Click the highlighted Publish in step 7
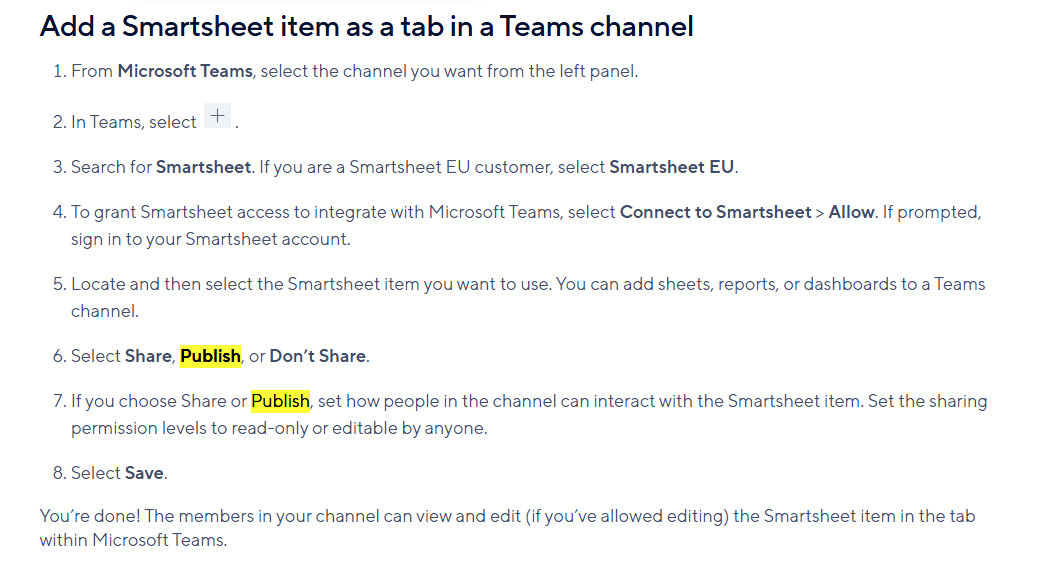1052x564 pixels. click(x=280, y=401)
